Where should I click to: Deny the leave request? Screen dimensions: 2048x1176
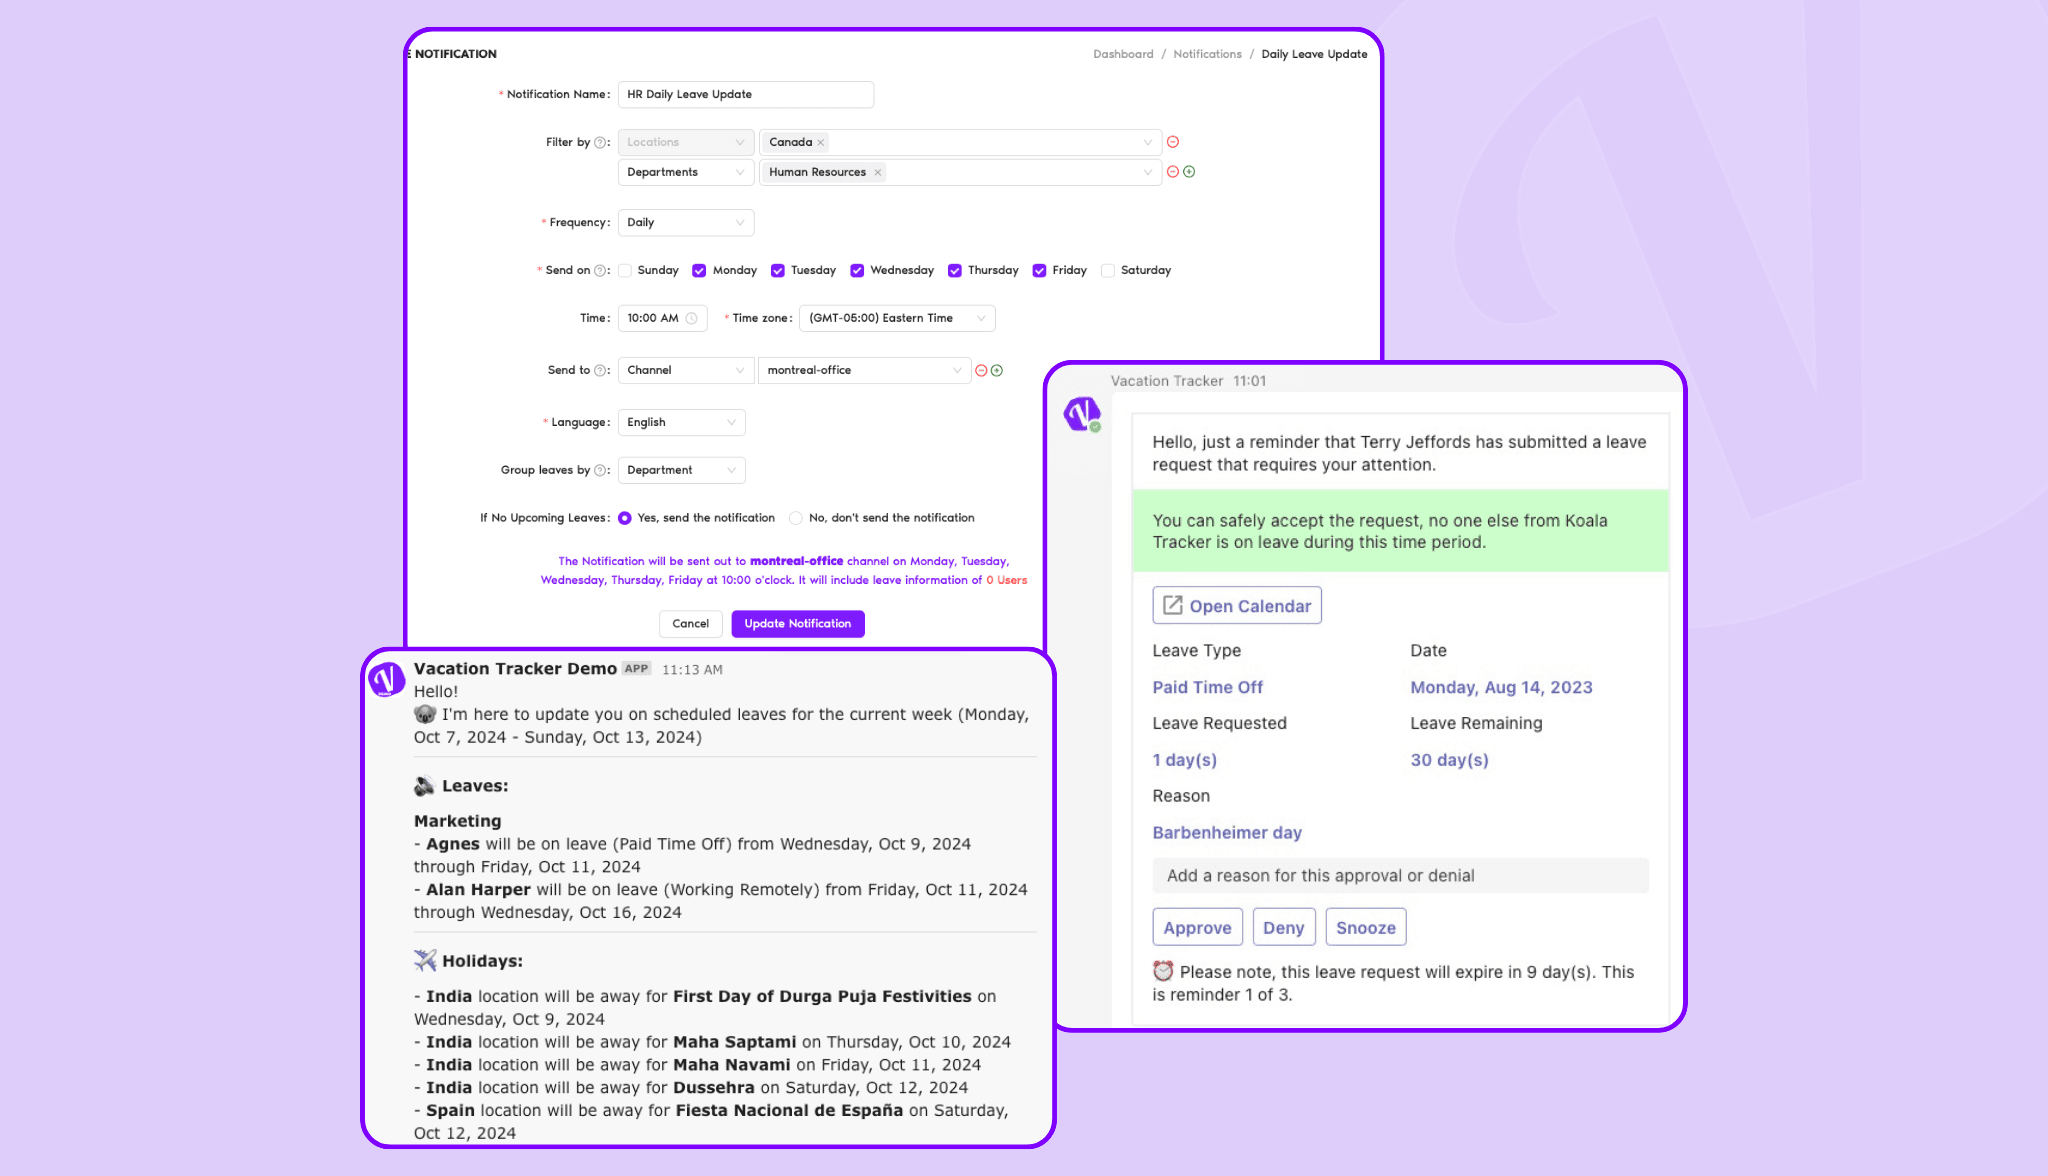click(x=1283, y=928)
